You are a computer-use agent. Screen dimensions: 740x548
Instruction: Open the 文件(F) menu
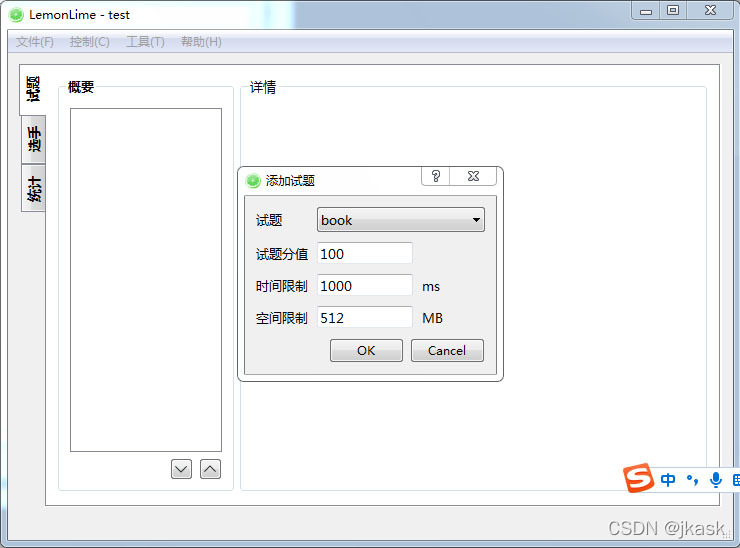tap(34, 42)
